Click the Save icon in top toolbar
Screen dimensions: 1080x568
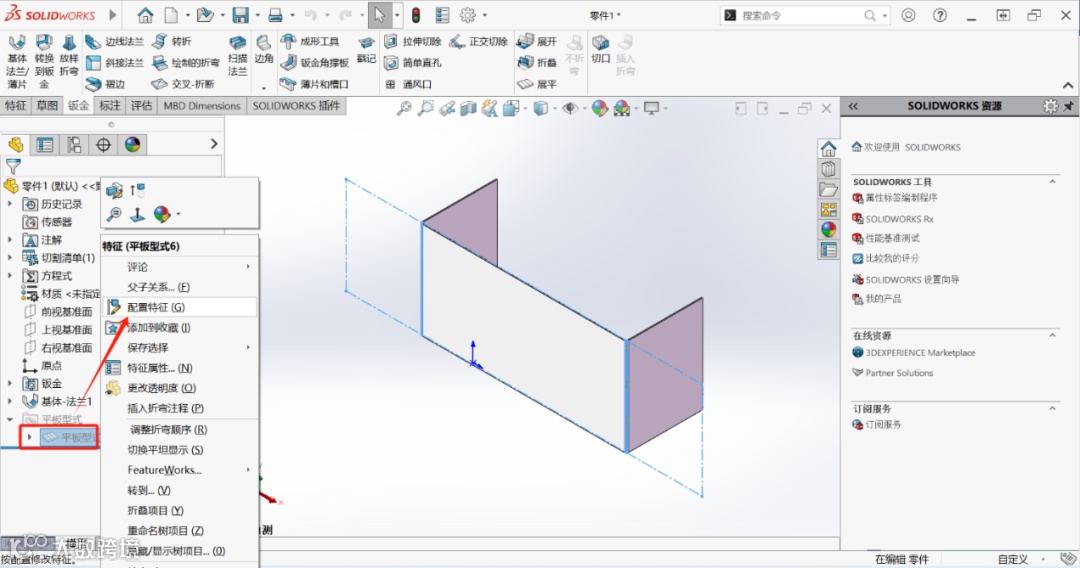click(240, 15)
